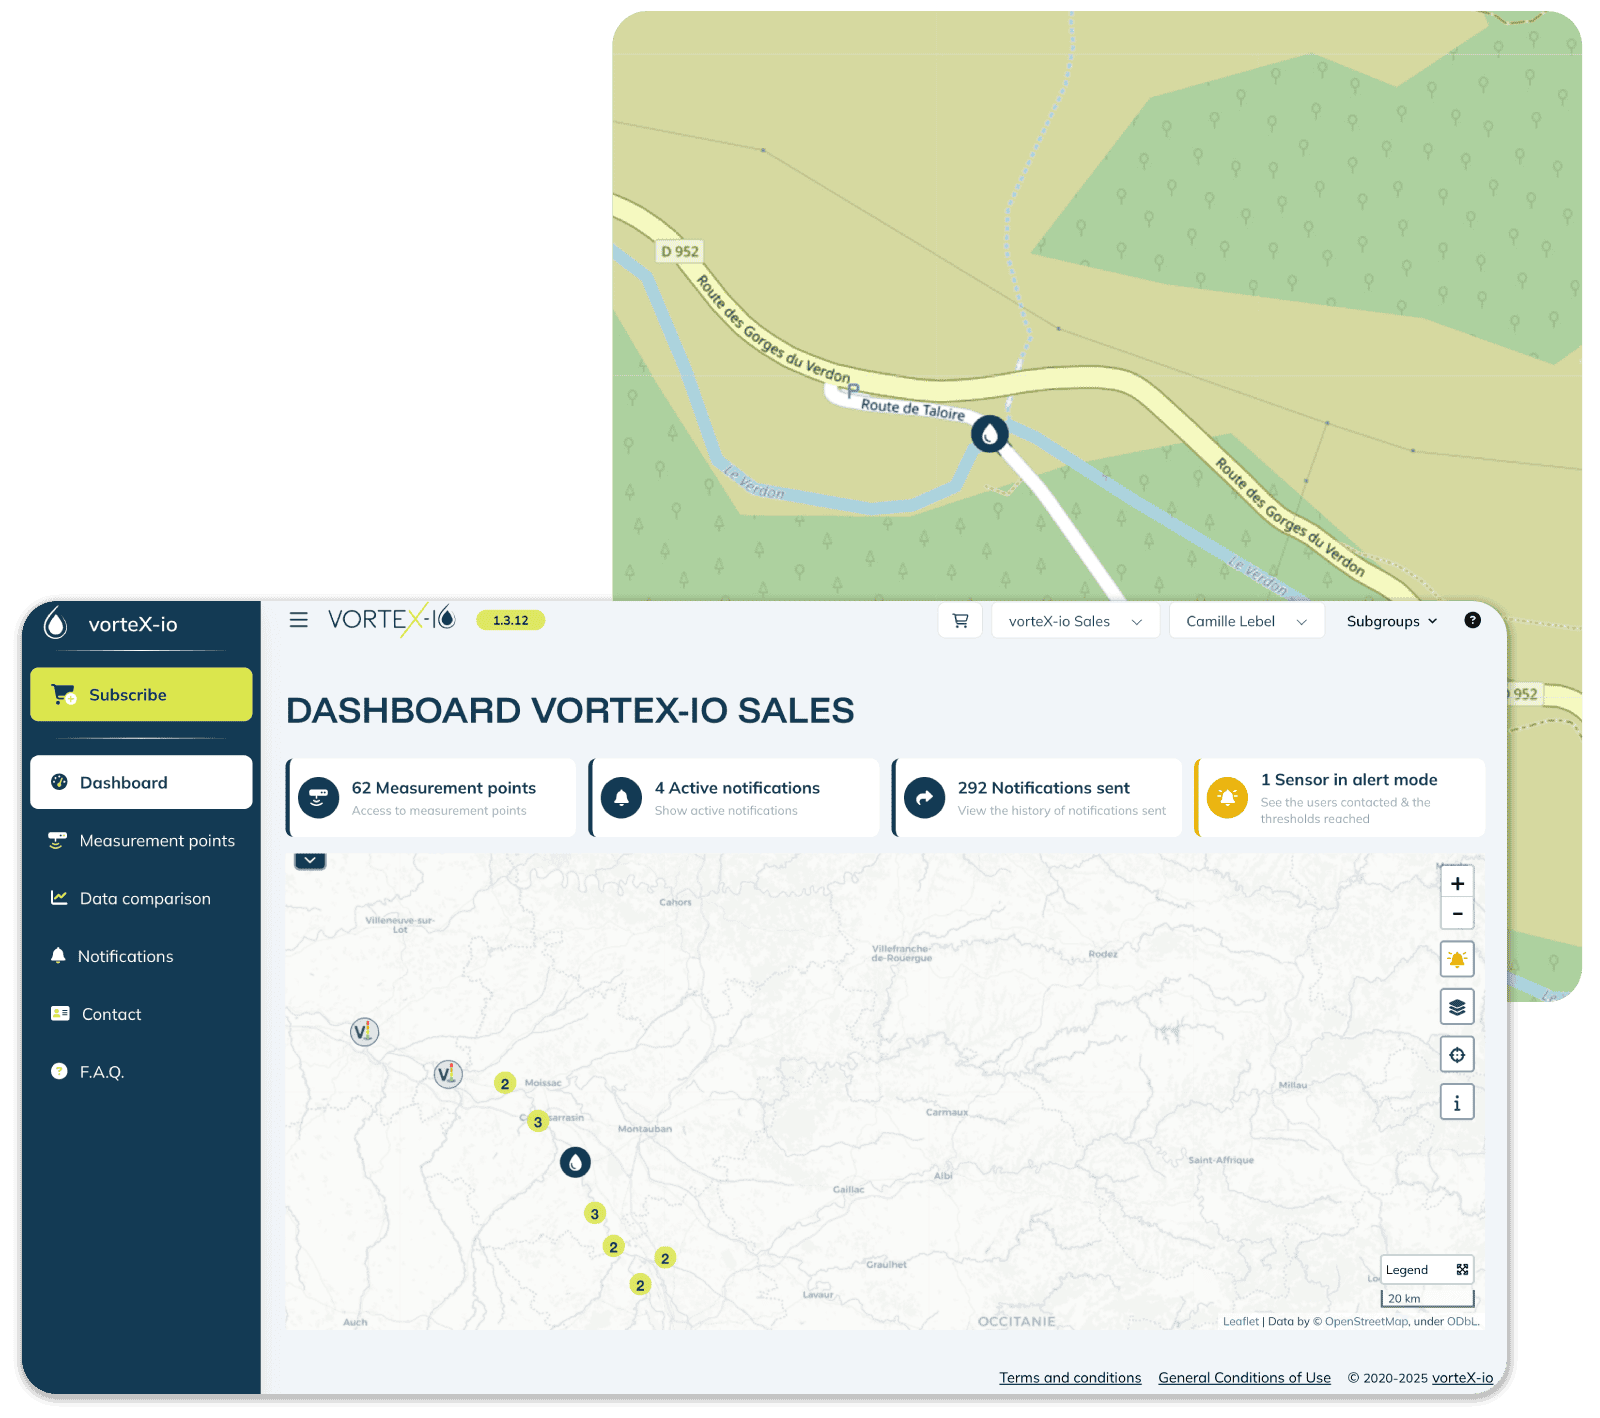Click the yellow Subscribe button

[x=141, y=694]
